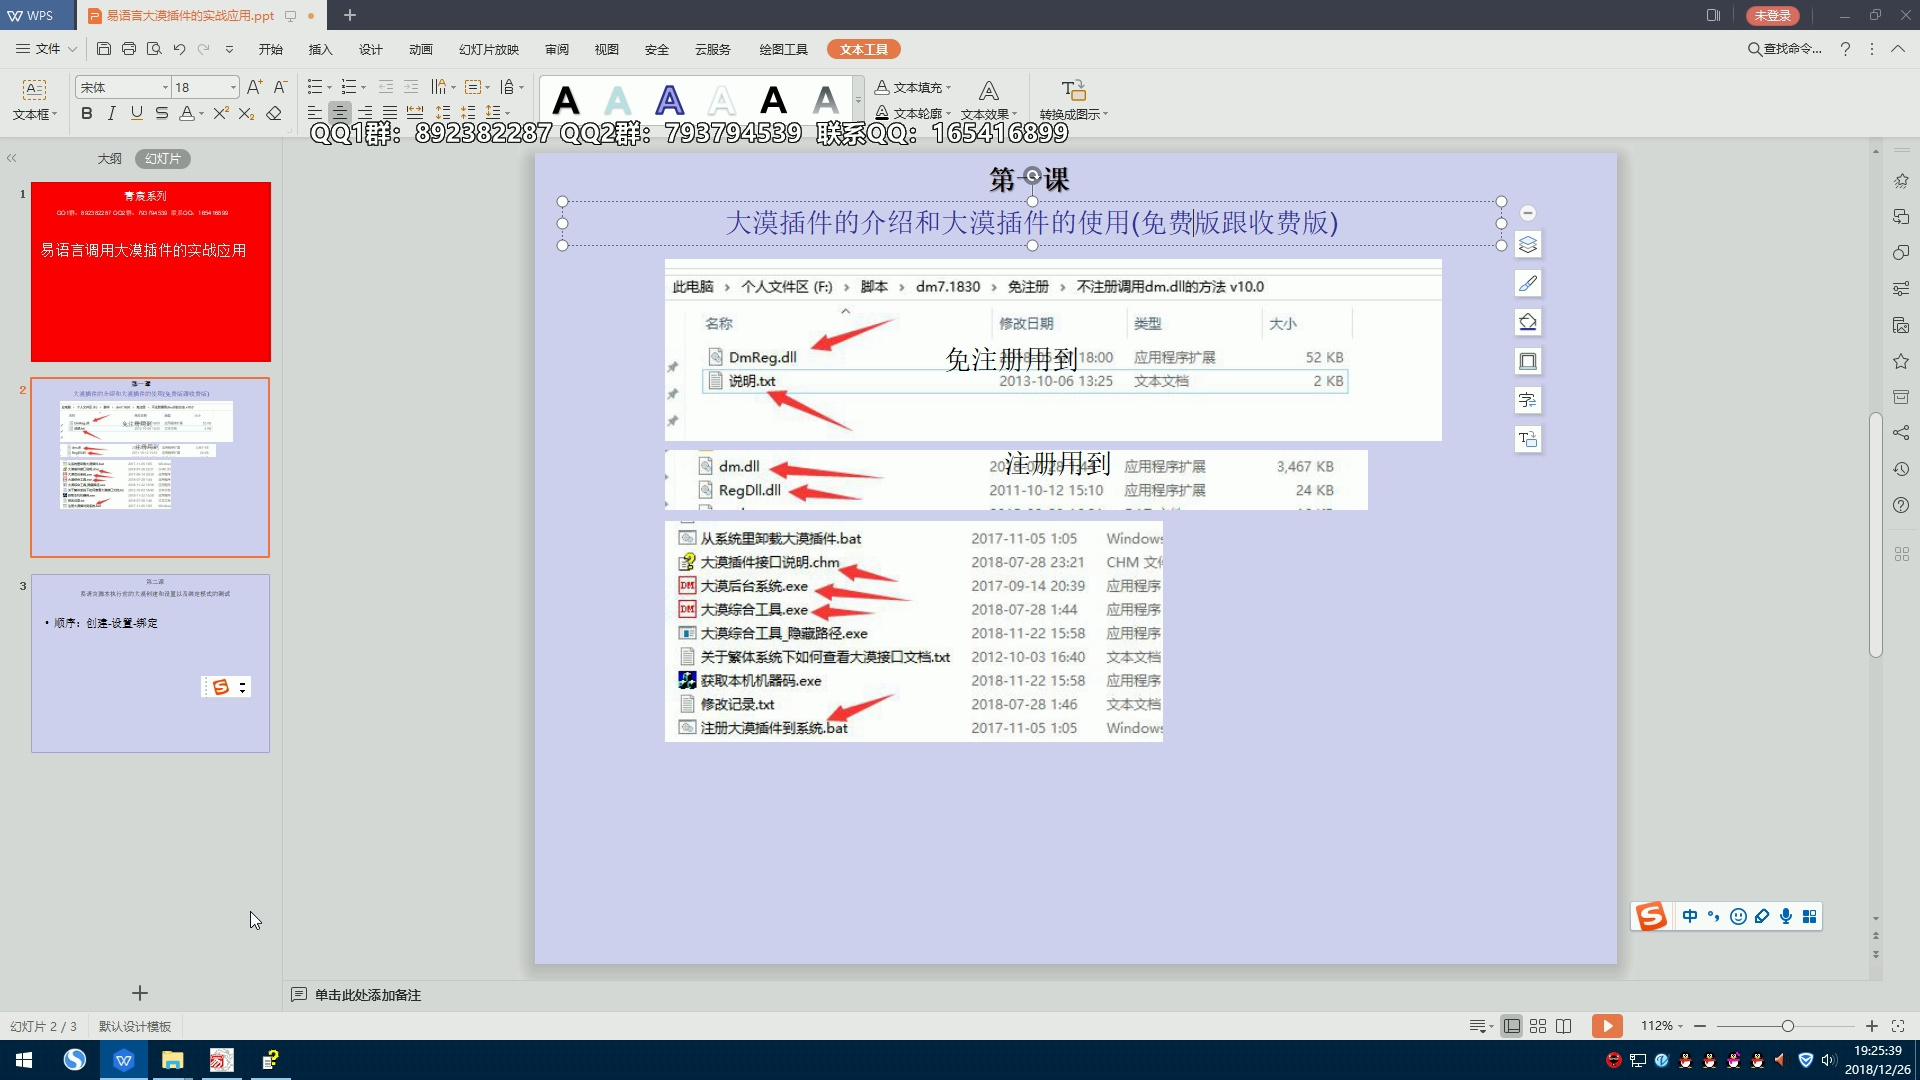Toggle bold formatting
The image size is (1920, 1080).
[x=87, y=113]
